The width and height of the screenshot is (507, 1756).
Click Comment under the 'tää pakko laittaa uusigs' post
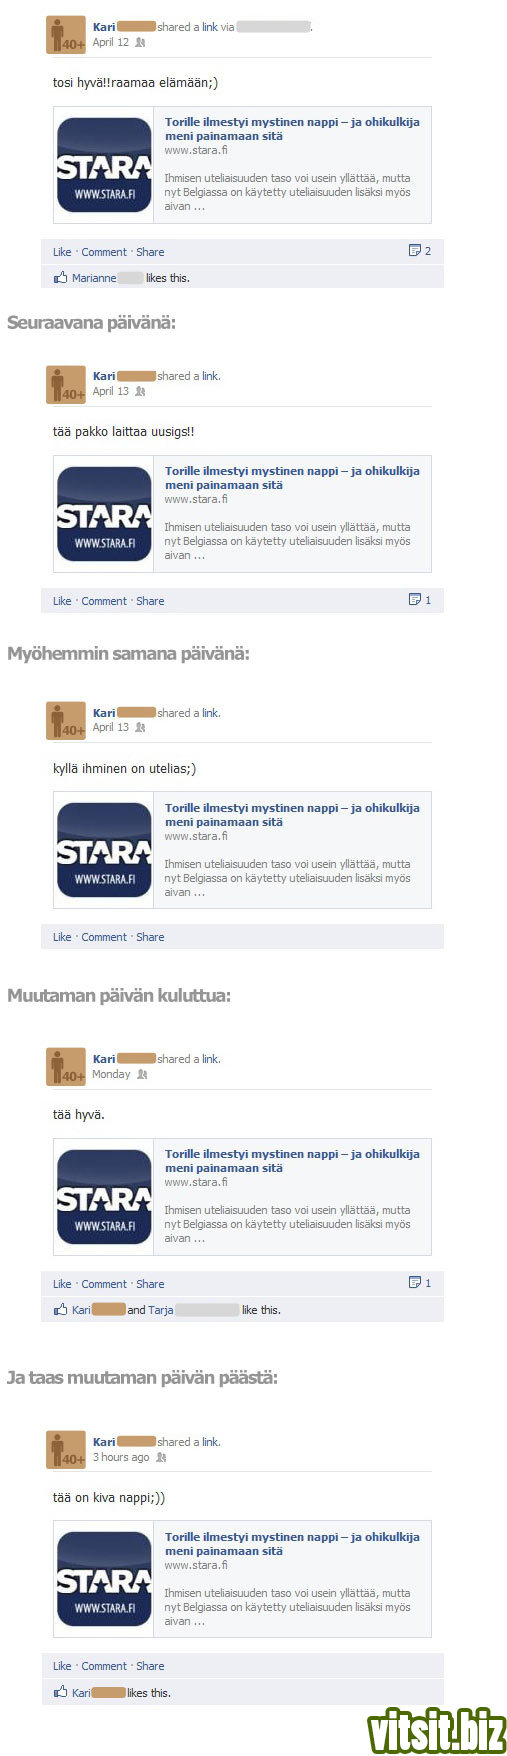pyautogui.click(x=104, y=601)
